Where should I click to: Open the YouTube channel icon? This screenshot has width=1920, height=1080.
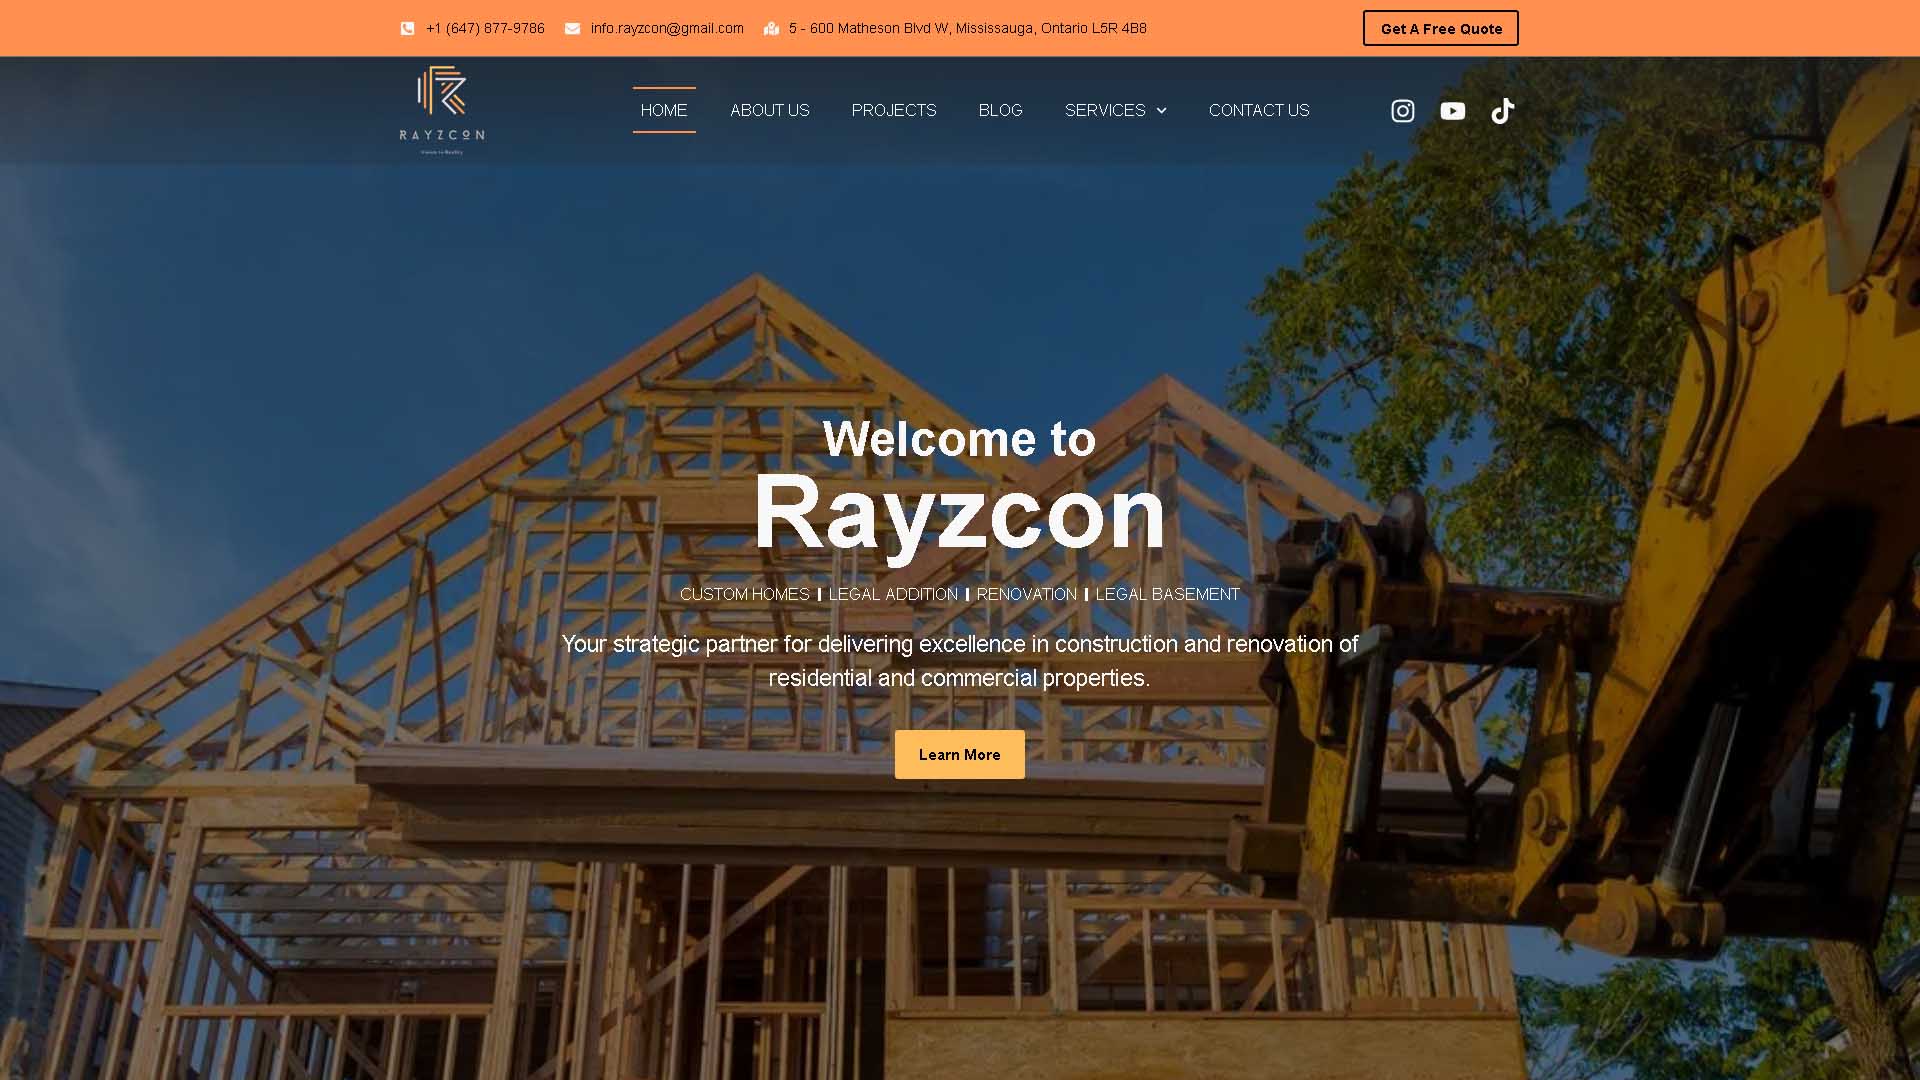point(1452,111)
